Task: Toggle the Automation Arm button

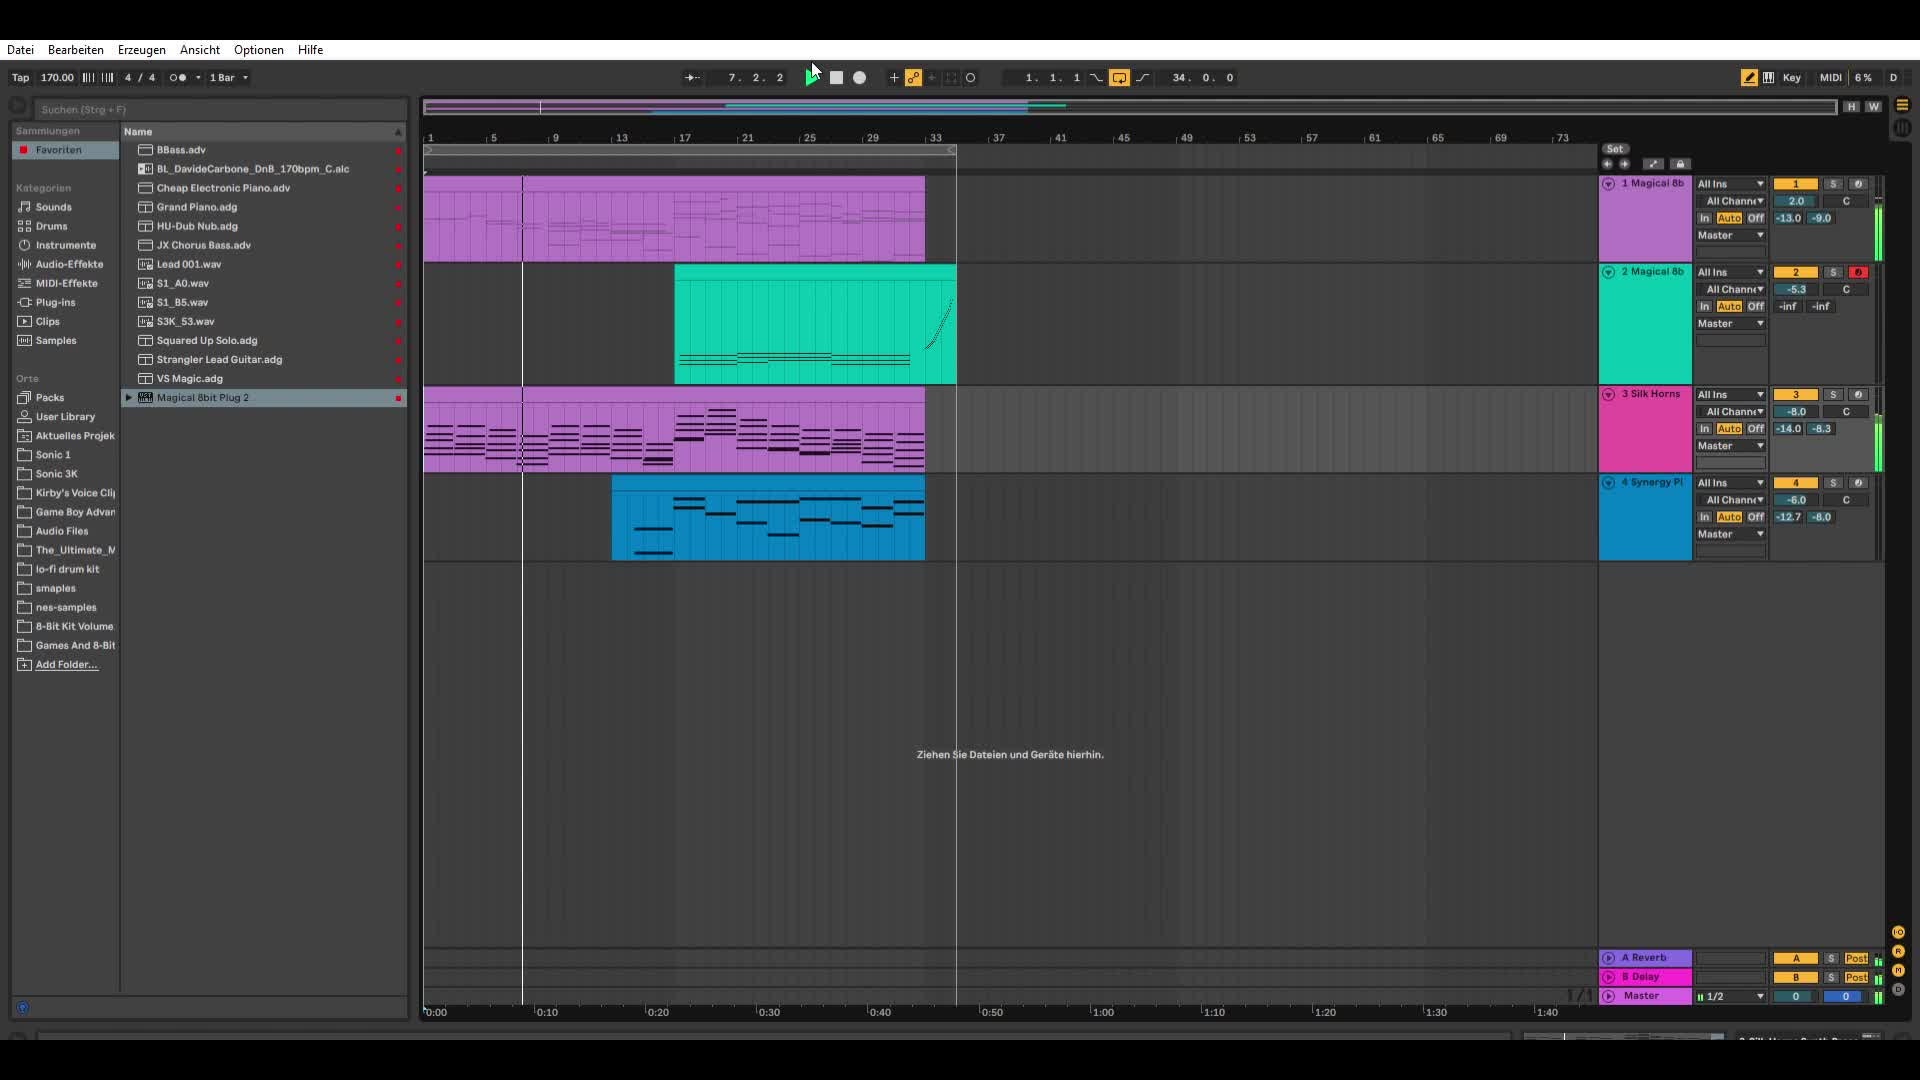Action: click(913, 78)
